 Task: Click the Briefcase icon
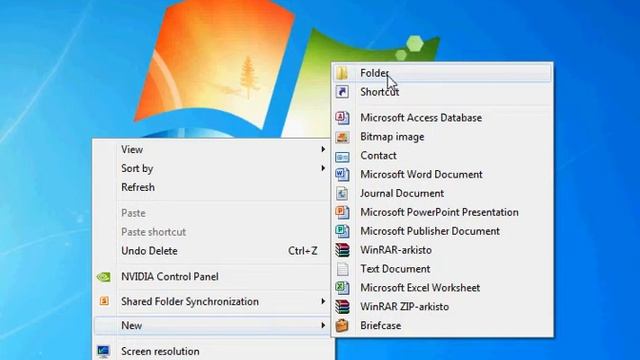342,325
